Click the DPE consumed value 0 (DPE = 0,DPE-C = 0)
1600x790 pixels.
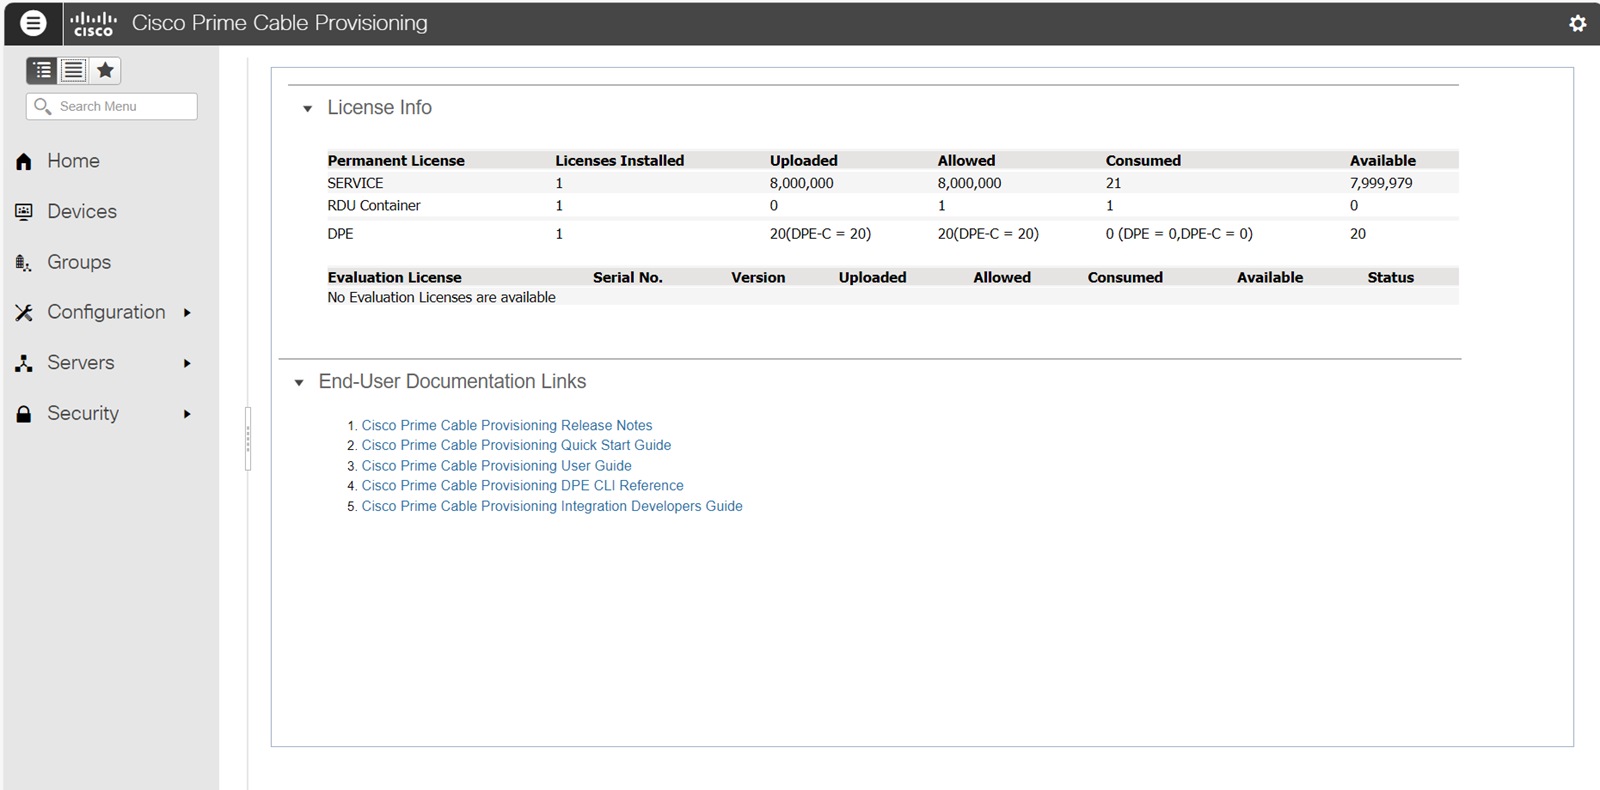[x=1179, y=233]
